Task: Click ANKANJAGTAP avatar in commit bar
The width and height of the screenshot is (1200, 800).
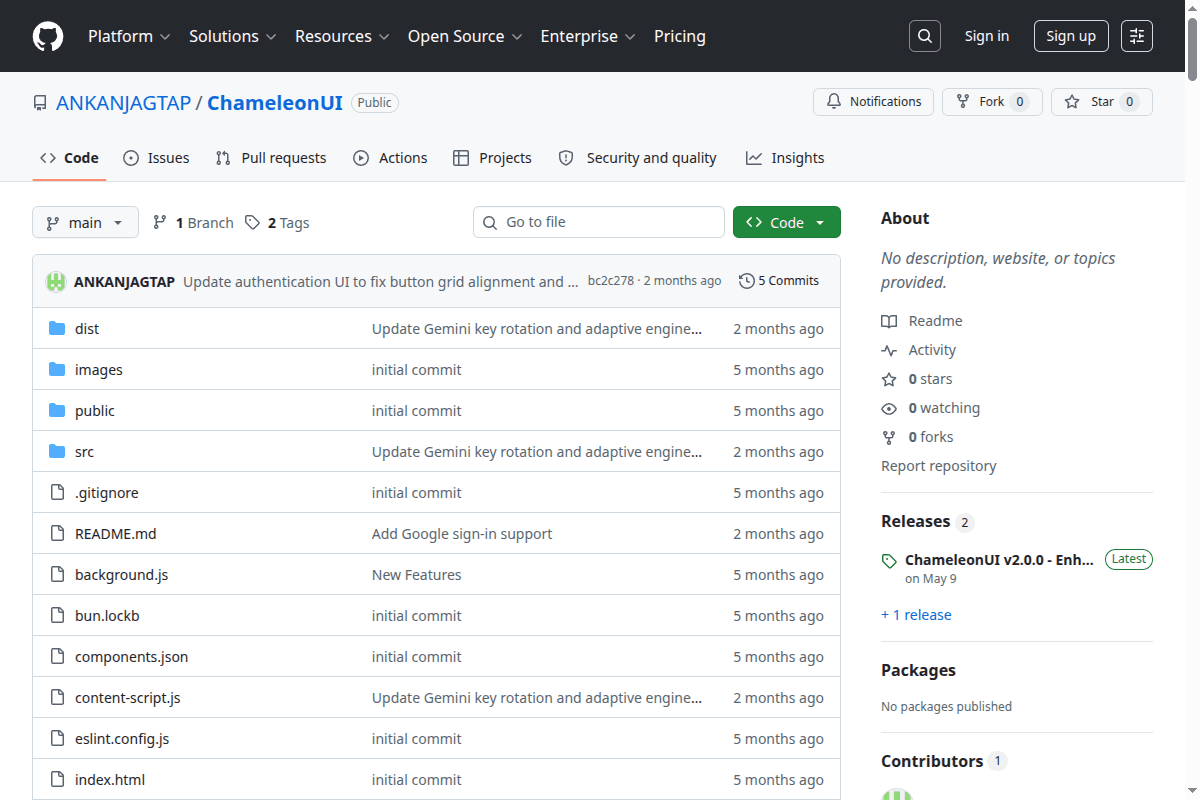Action: tap(56, 282)
